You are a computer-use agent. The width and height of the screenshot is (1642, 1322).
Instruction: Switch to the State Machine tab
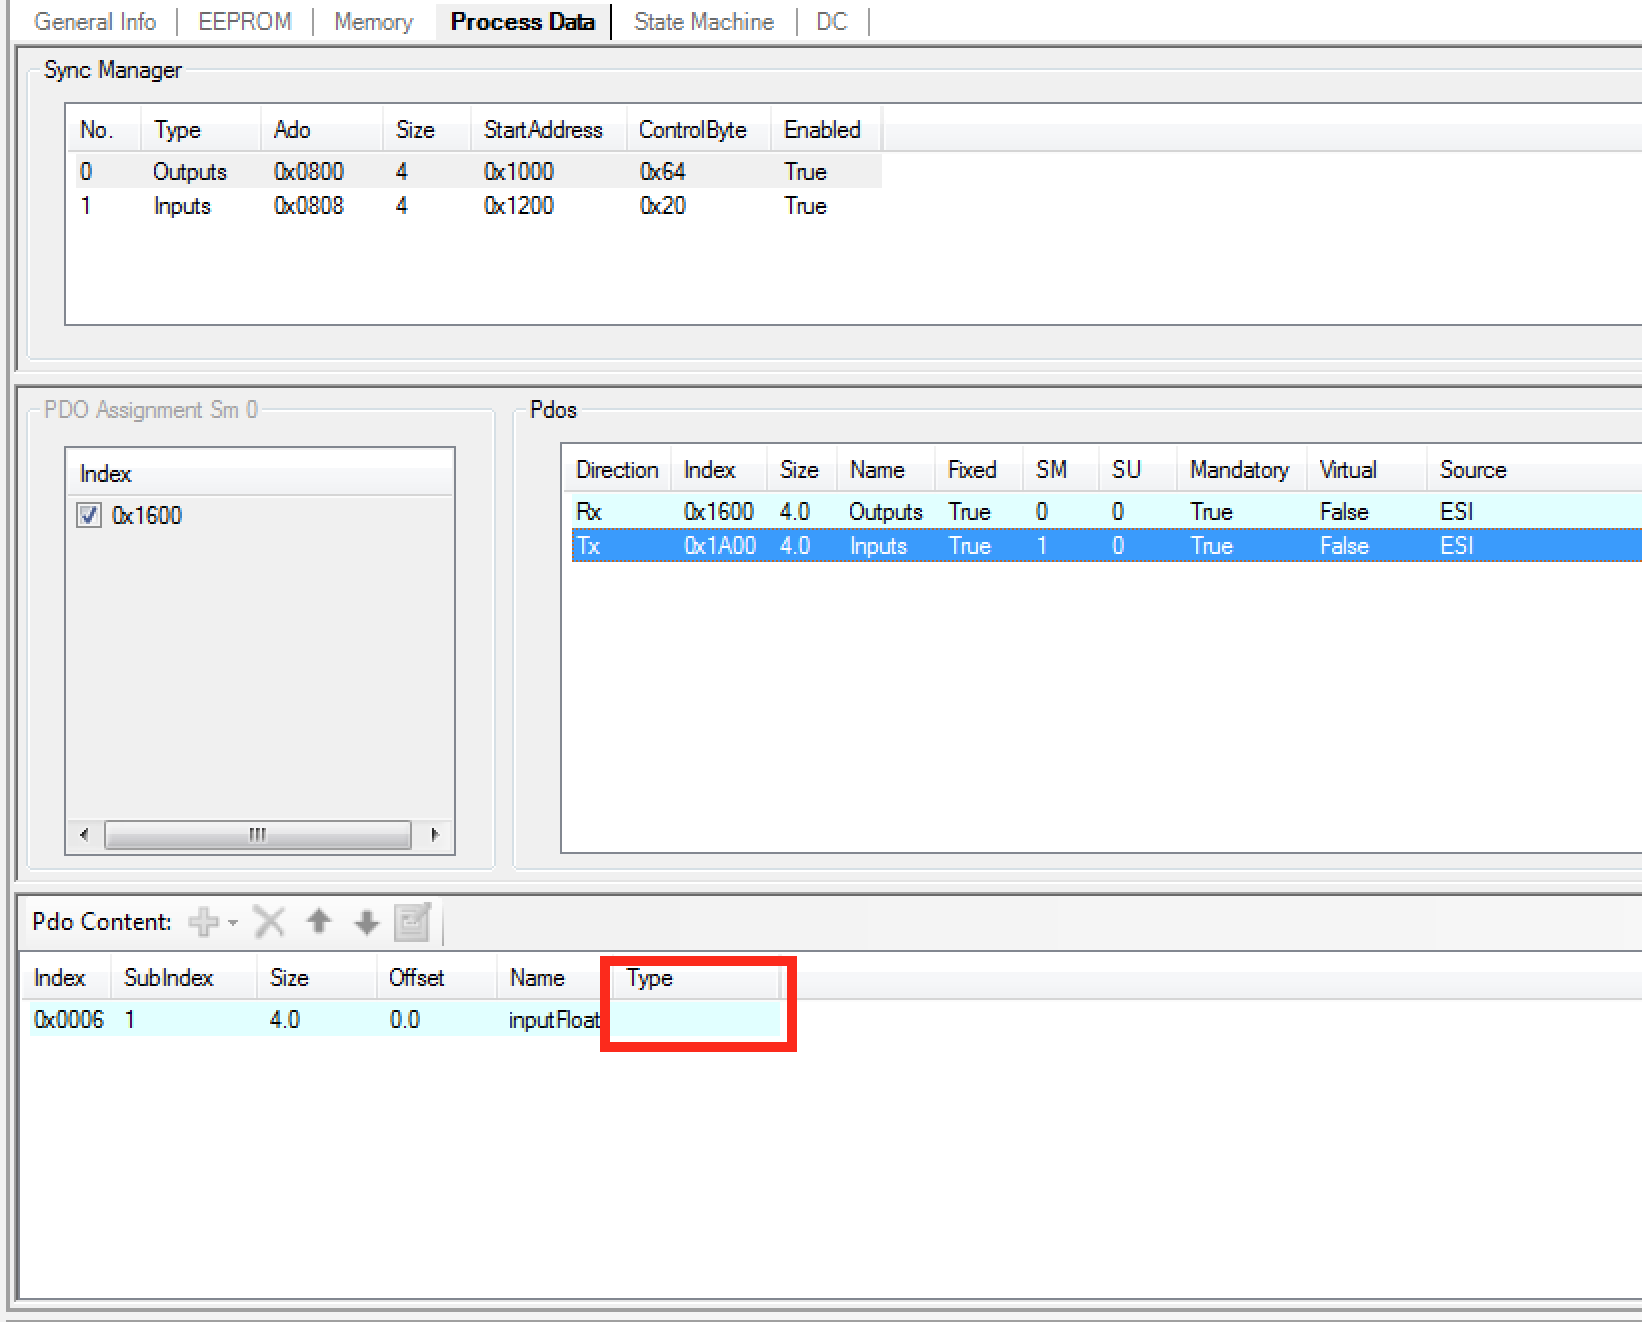click(x=703, y=21)
